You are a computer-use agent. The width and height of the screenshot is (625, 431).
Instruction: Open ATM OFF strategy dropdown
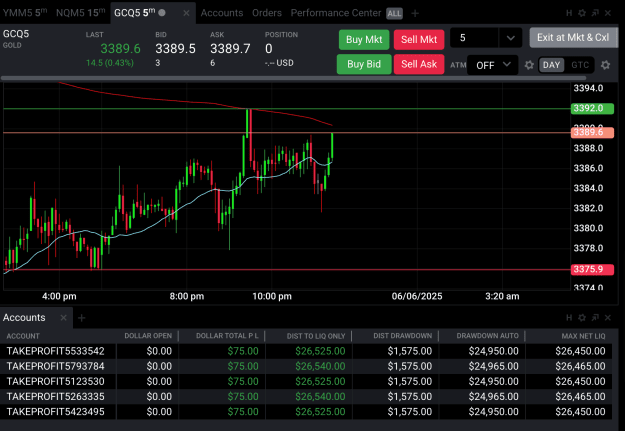point(493,65)
